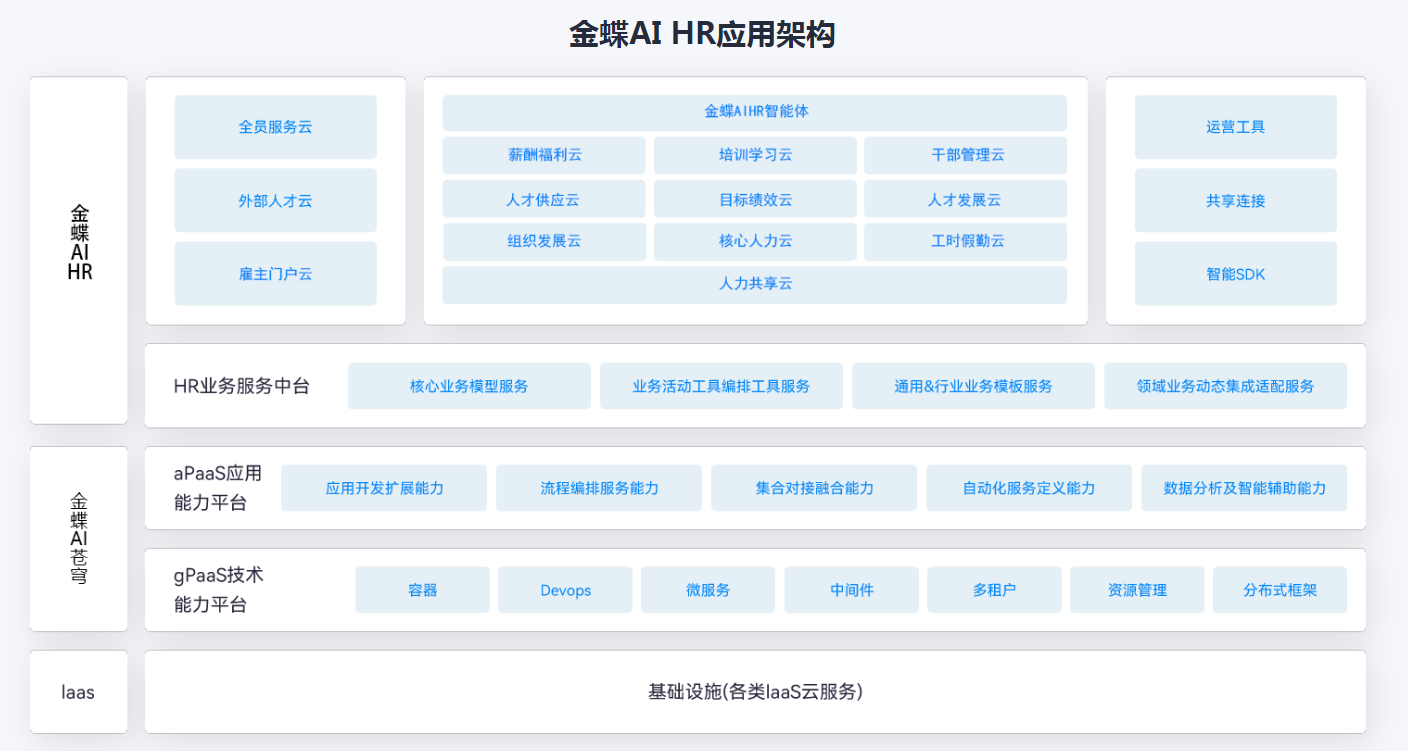Click the 工时假勤云 module
Screen dimensions: 1408x751
click(x=965, y=242)
